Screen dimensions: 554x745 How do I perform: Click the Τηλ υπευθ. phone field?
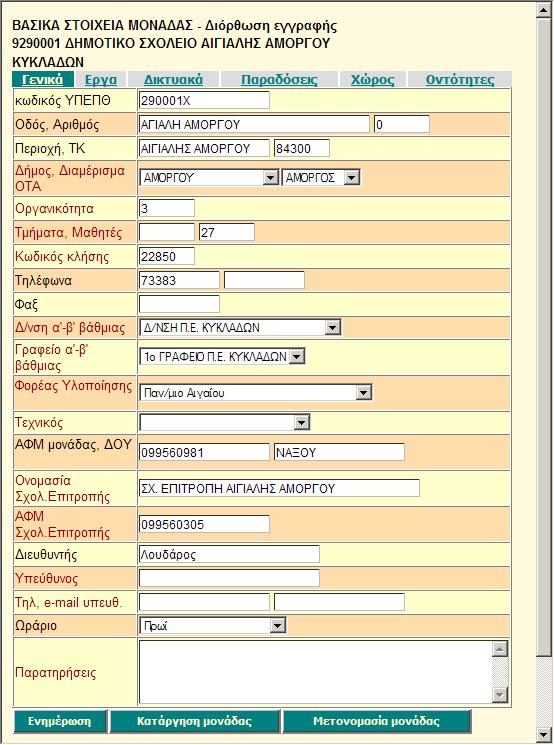coord(204,602)
